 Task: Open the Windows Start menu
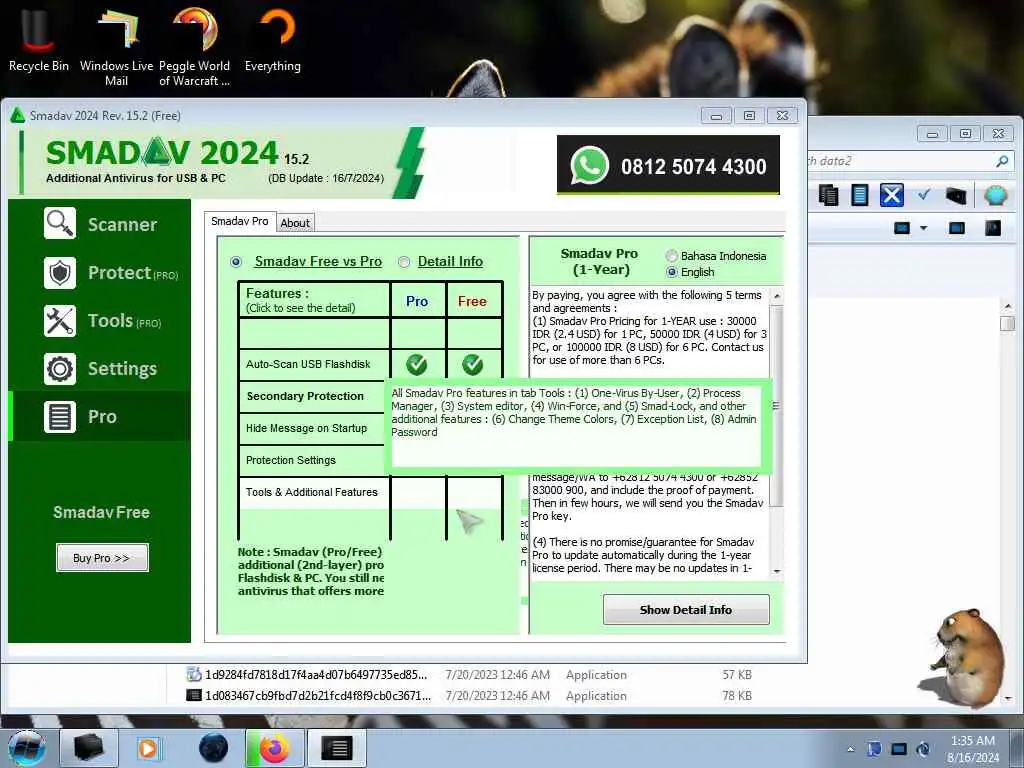[x=27, y=748]
